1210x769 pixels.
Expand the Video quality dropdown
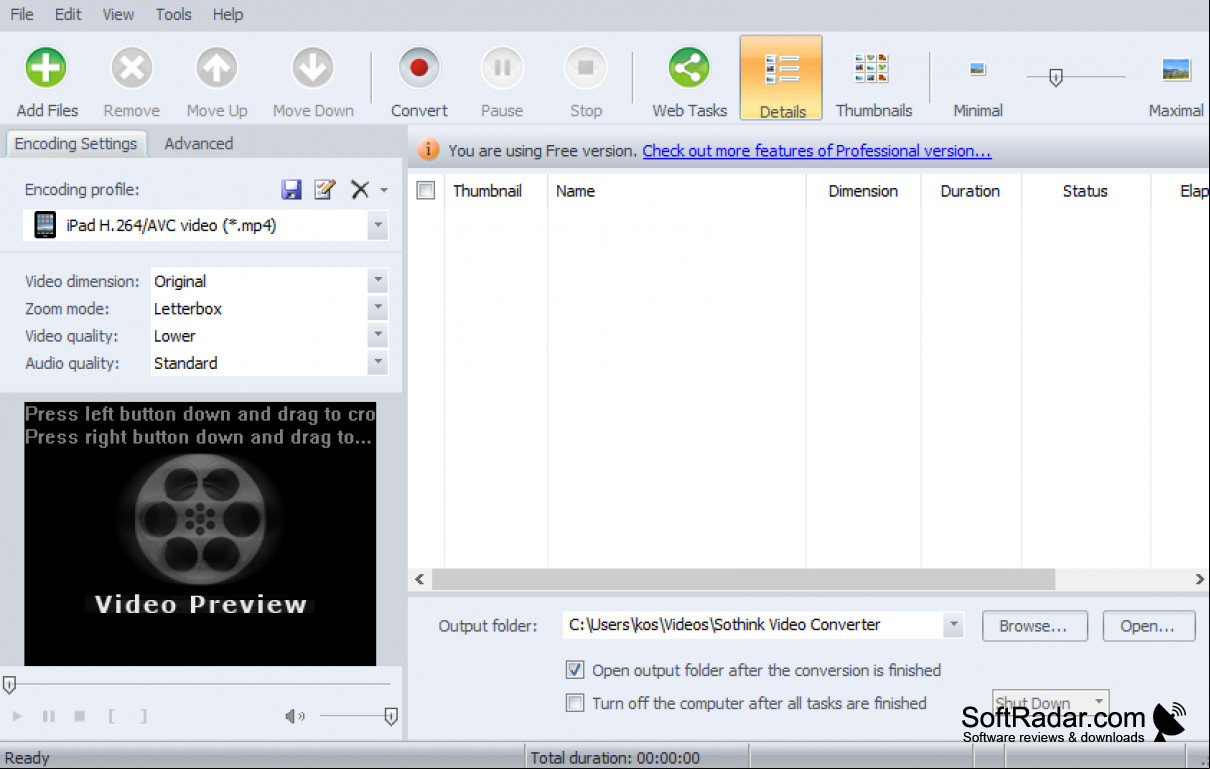click(377, 336)
